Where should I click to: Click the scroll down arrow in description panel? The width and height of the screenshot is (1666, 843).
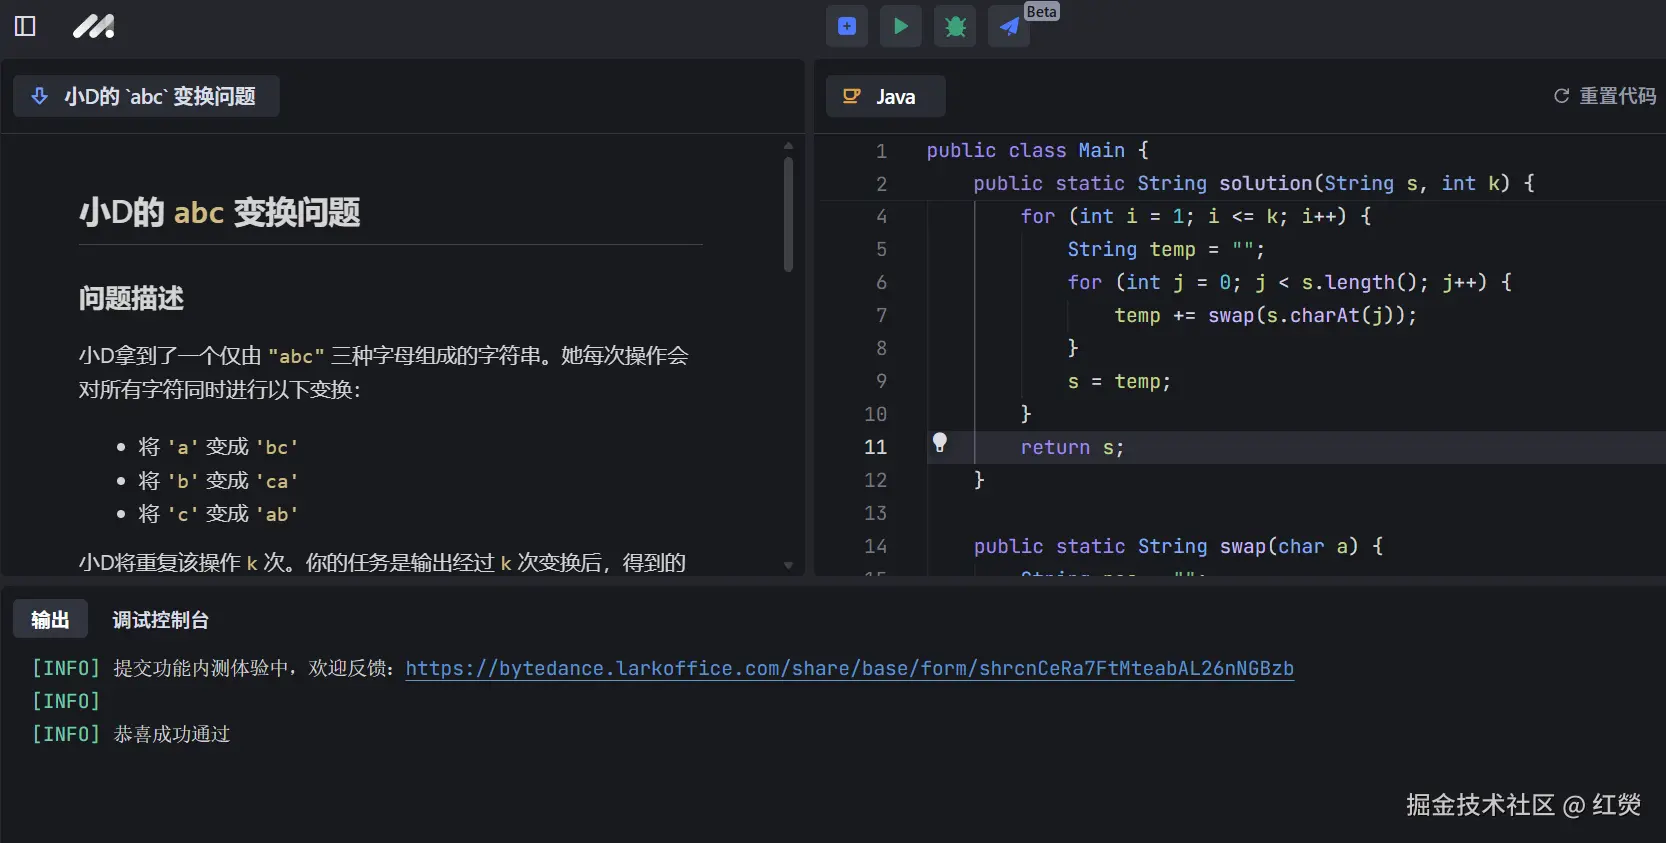788,565
